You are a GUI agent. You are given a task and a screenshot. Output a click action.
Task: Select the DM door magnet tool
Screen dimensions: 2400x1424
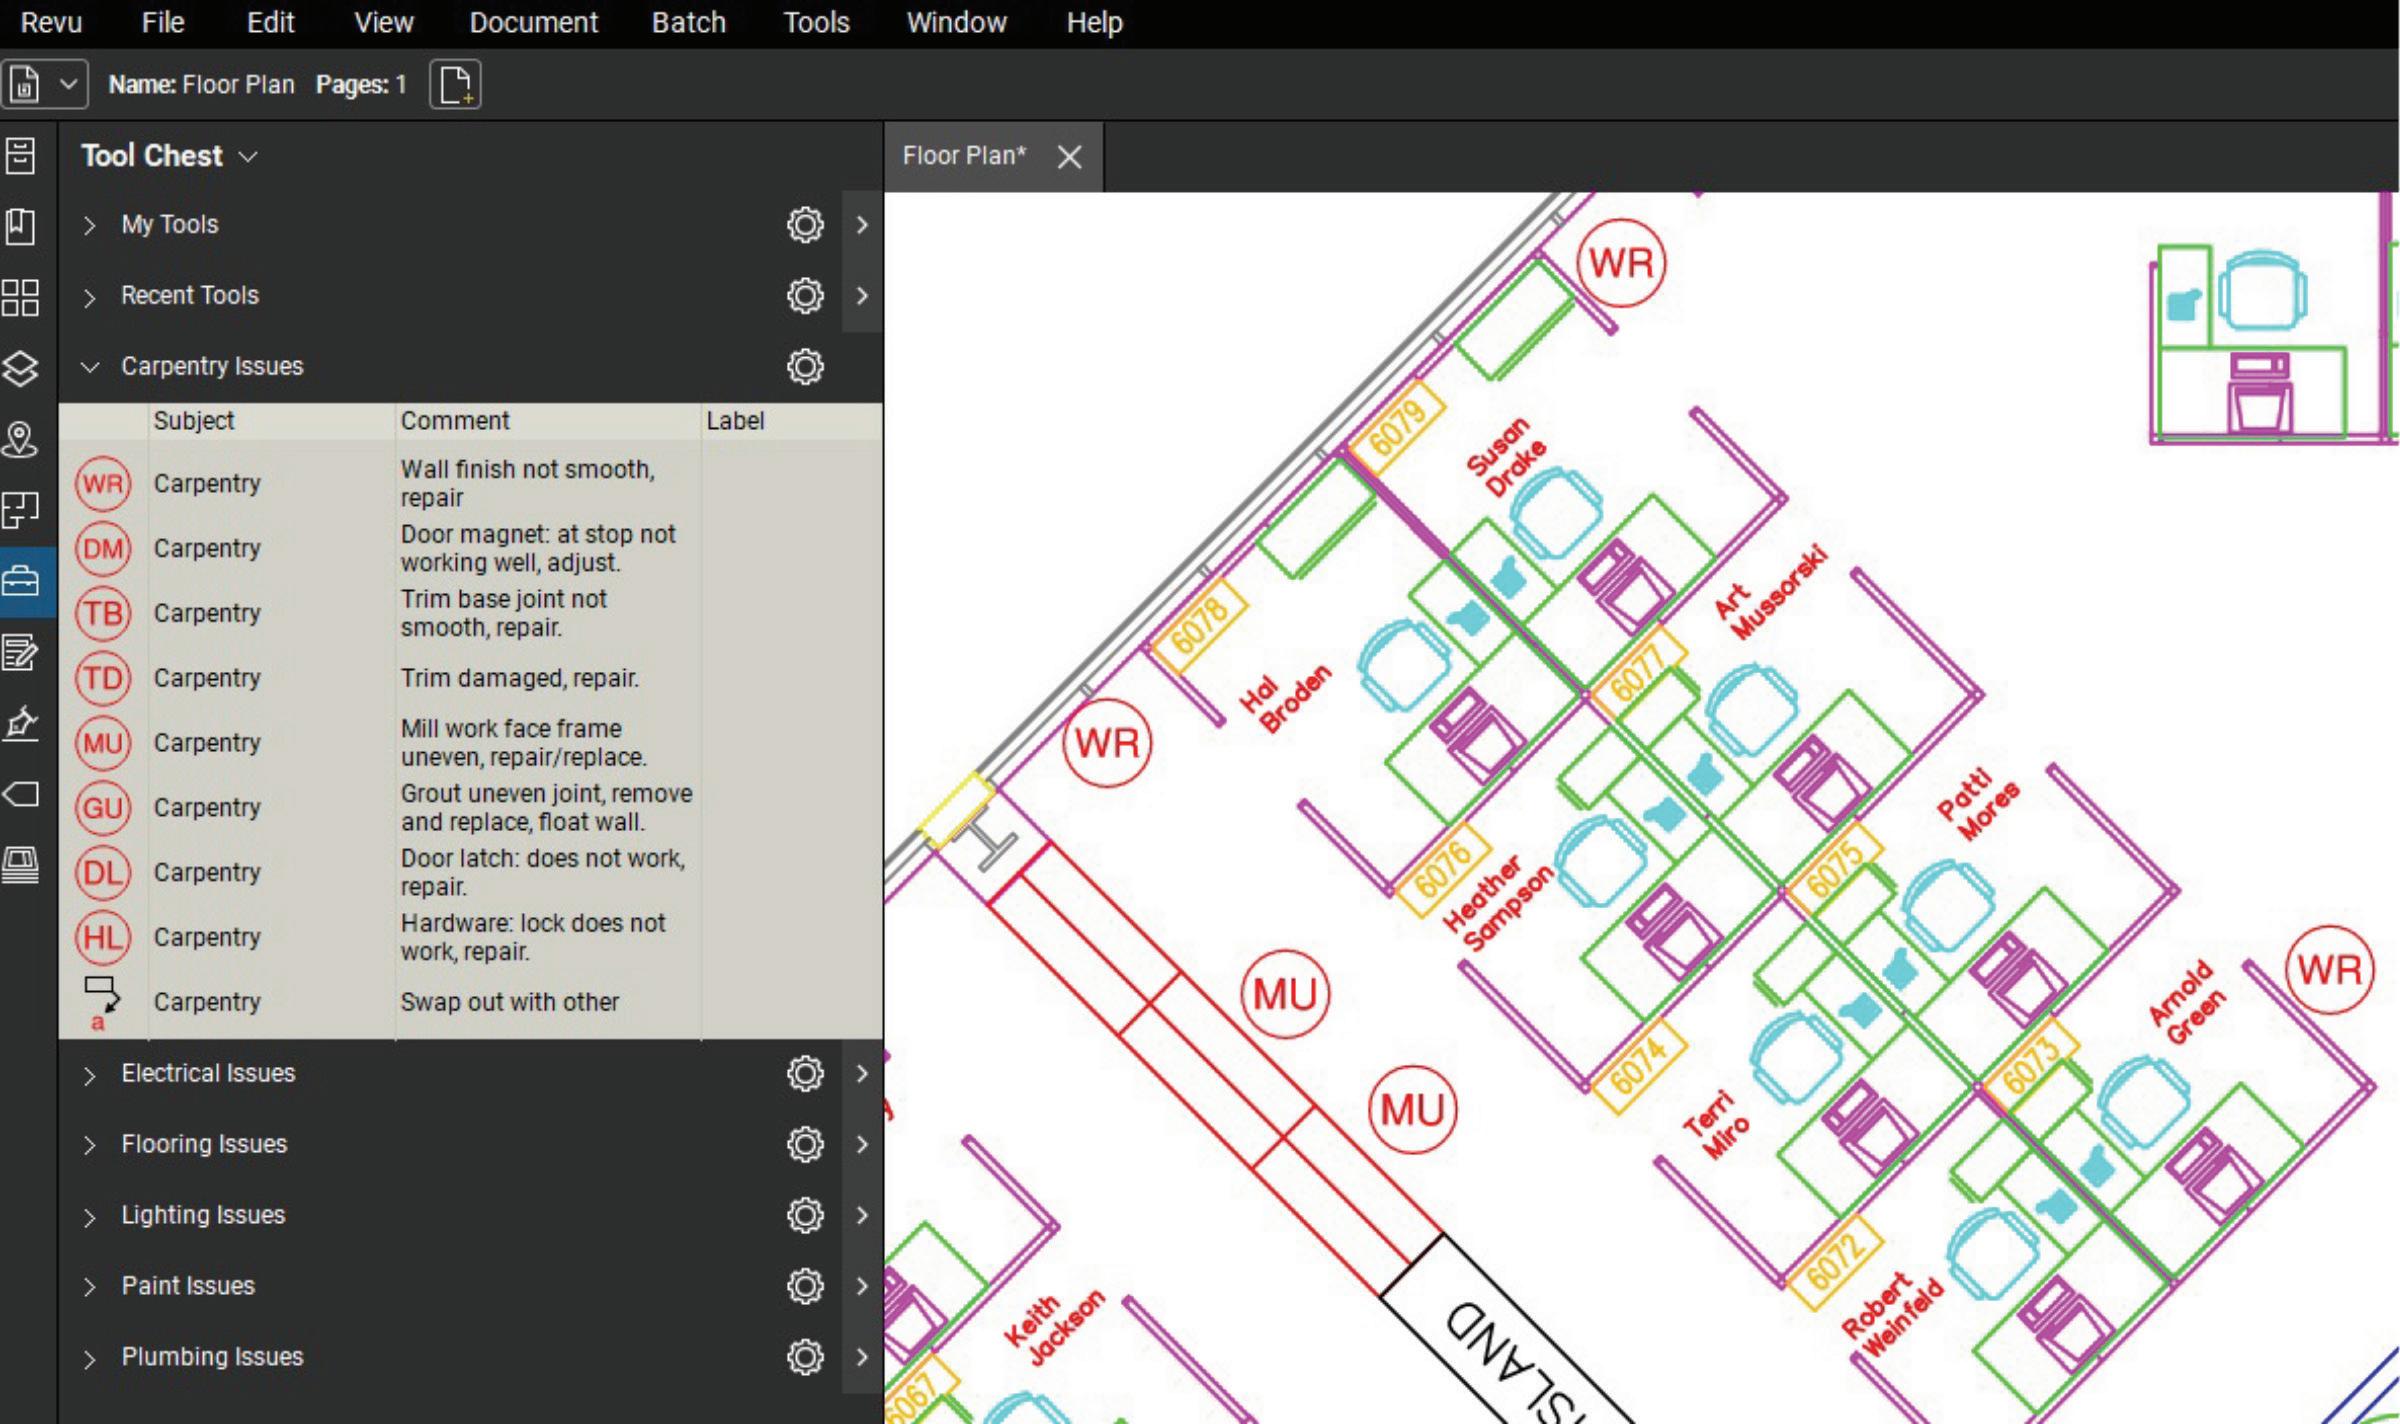click(x=103, y=549)
